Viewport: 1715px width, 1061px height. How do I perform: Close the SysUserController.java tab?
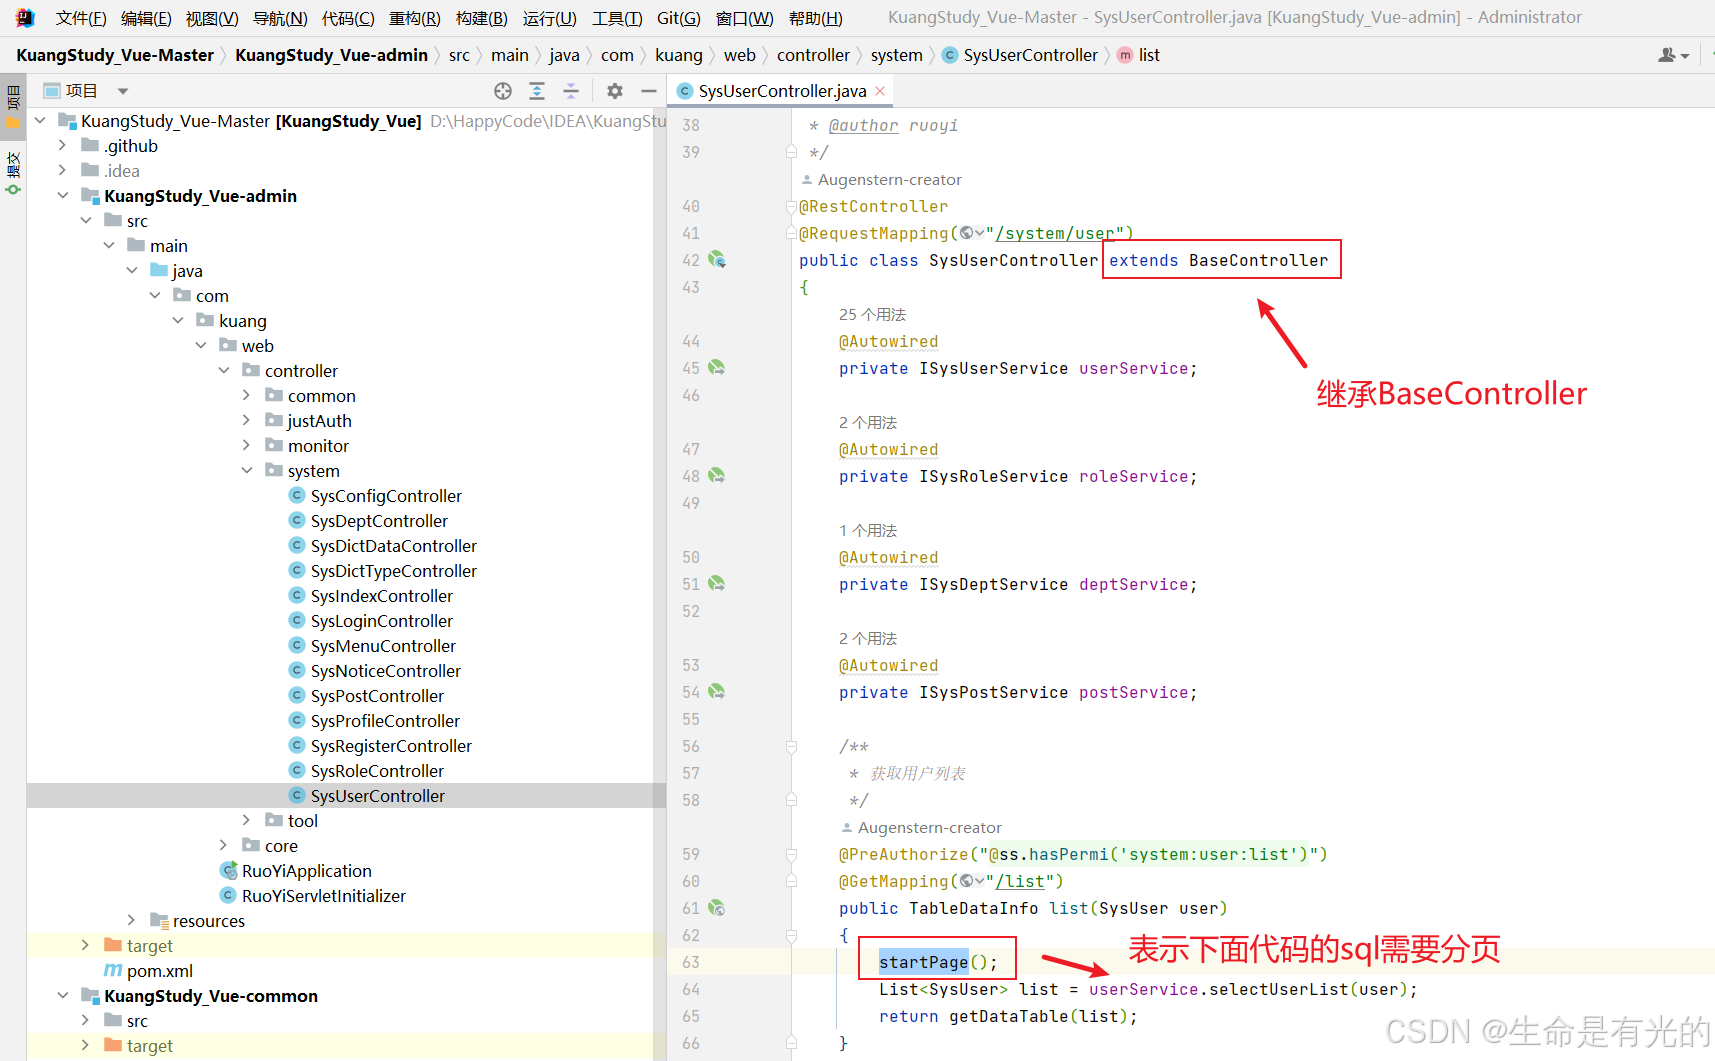click(x=880, y=91)
